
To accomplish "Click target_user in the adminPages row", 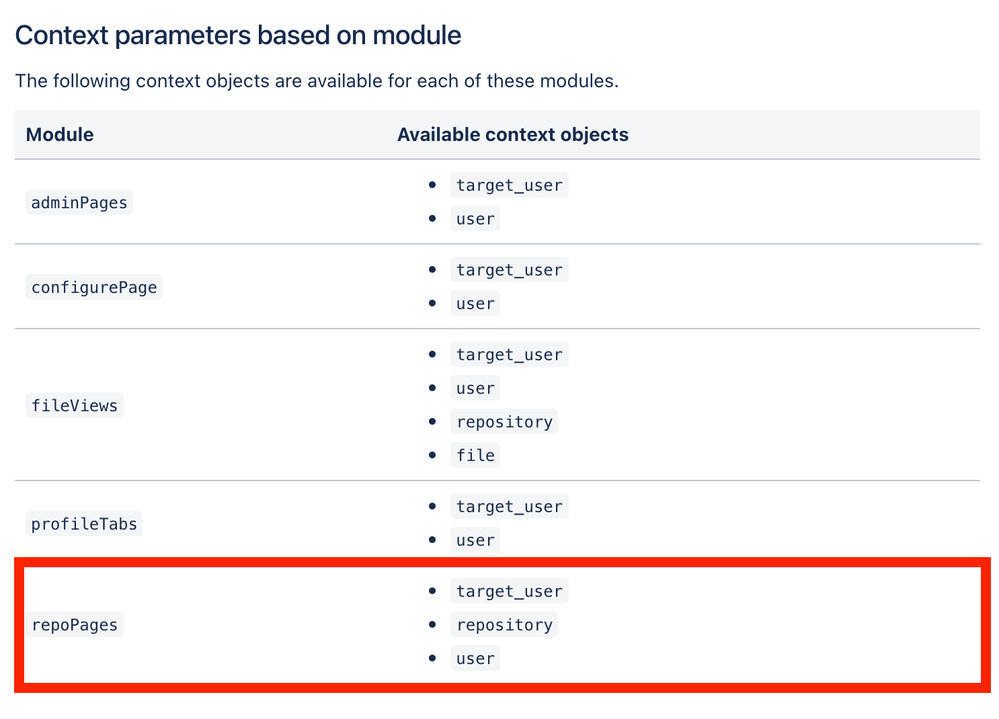I will pyautogui.click(x=509, y=185).
